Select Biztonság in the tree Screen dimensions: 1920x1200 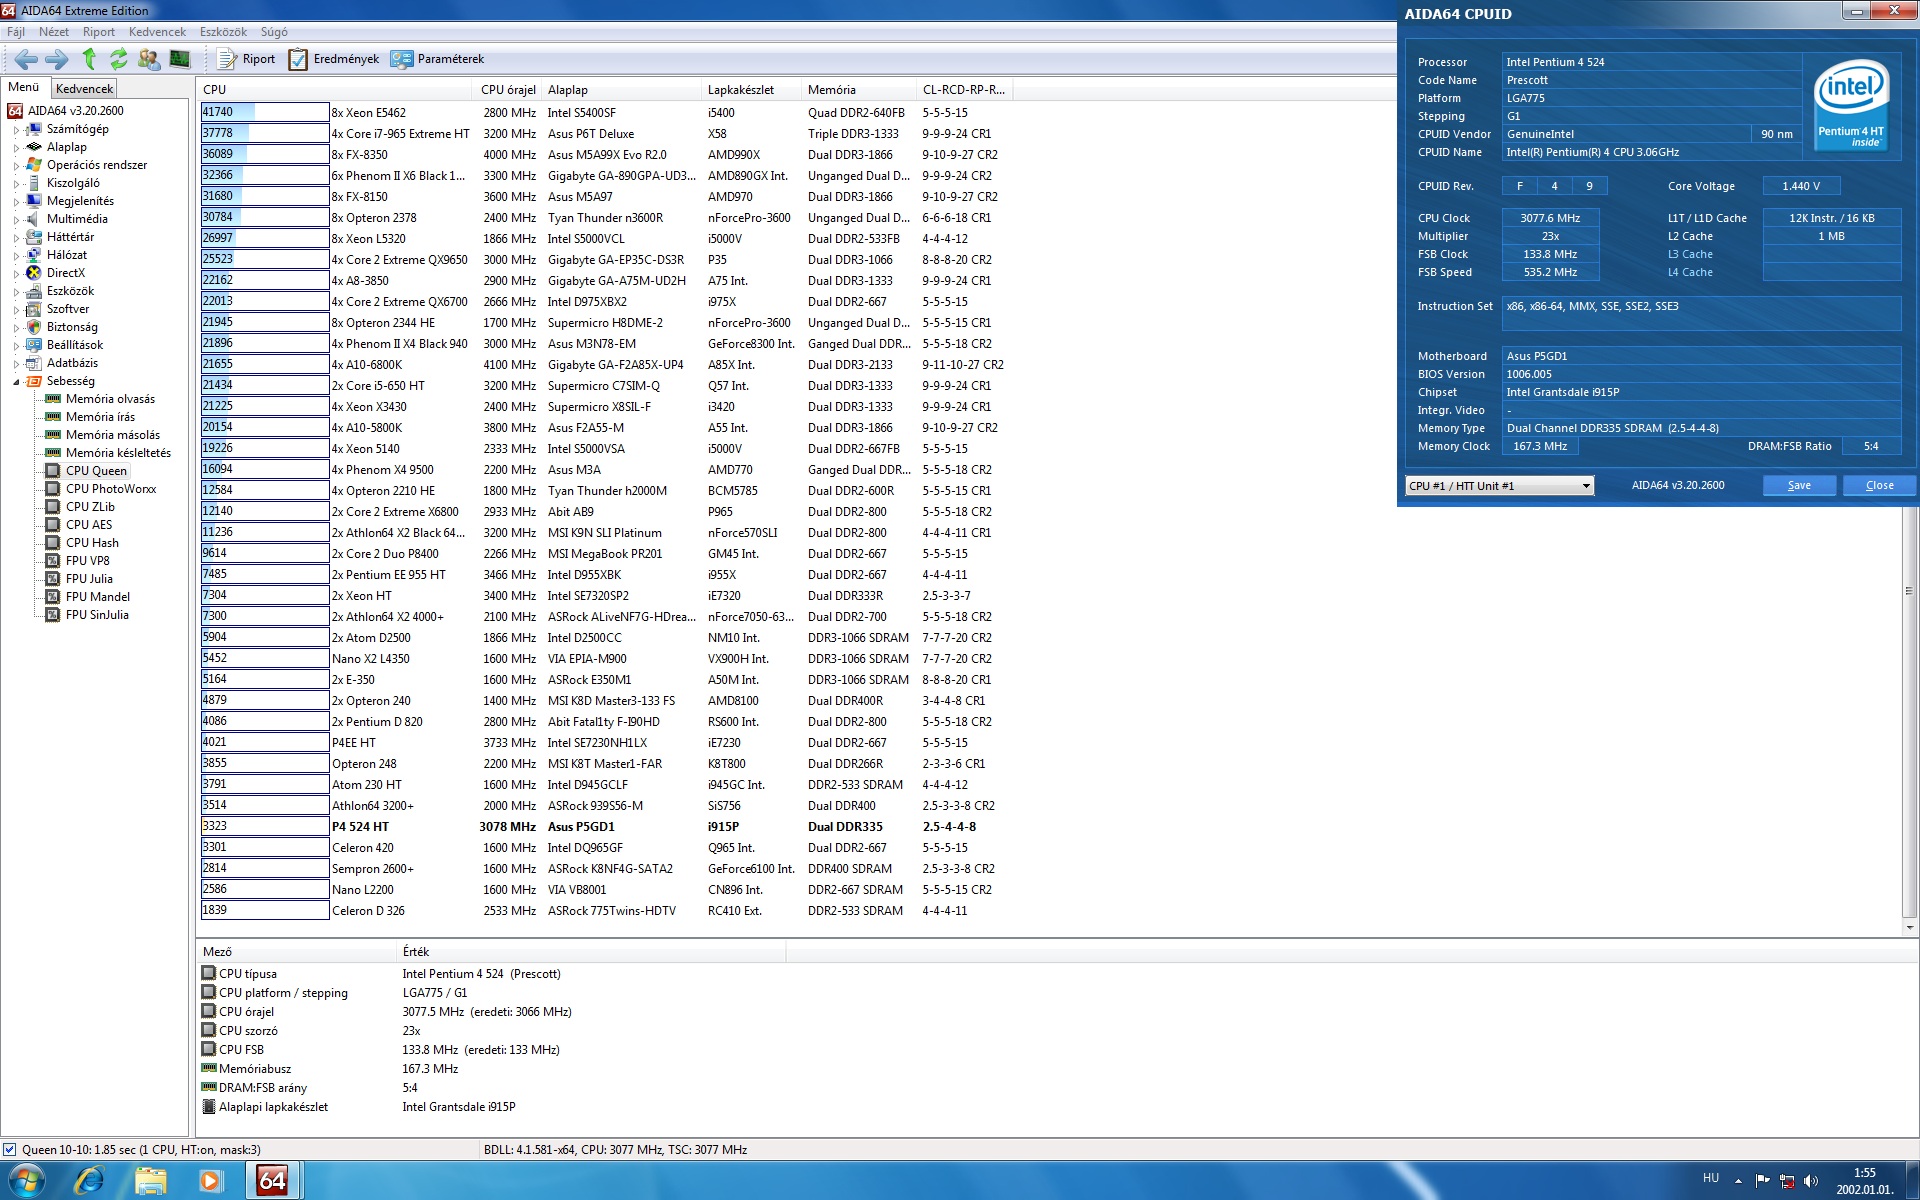[x=72, y=327]
